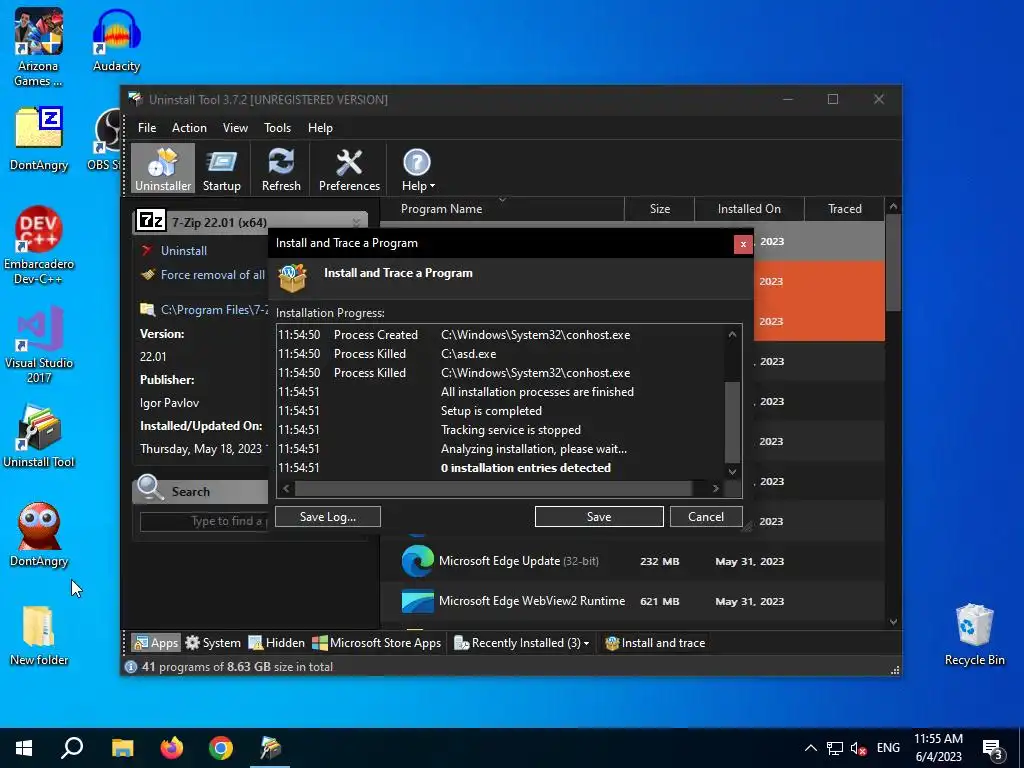Screen dimensions: 1024x768
Task: Sort by Traced column header
Action: click(844, 209)
